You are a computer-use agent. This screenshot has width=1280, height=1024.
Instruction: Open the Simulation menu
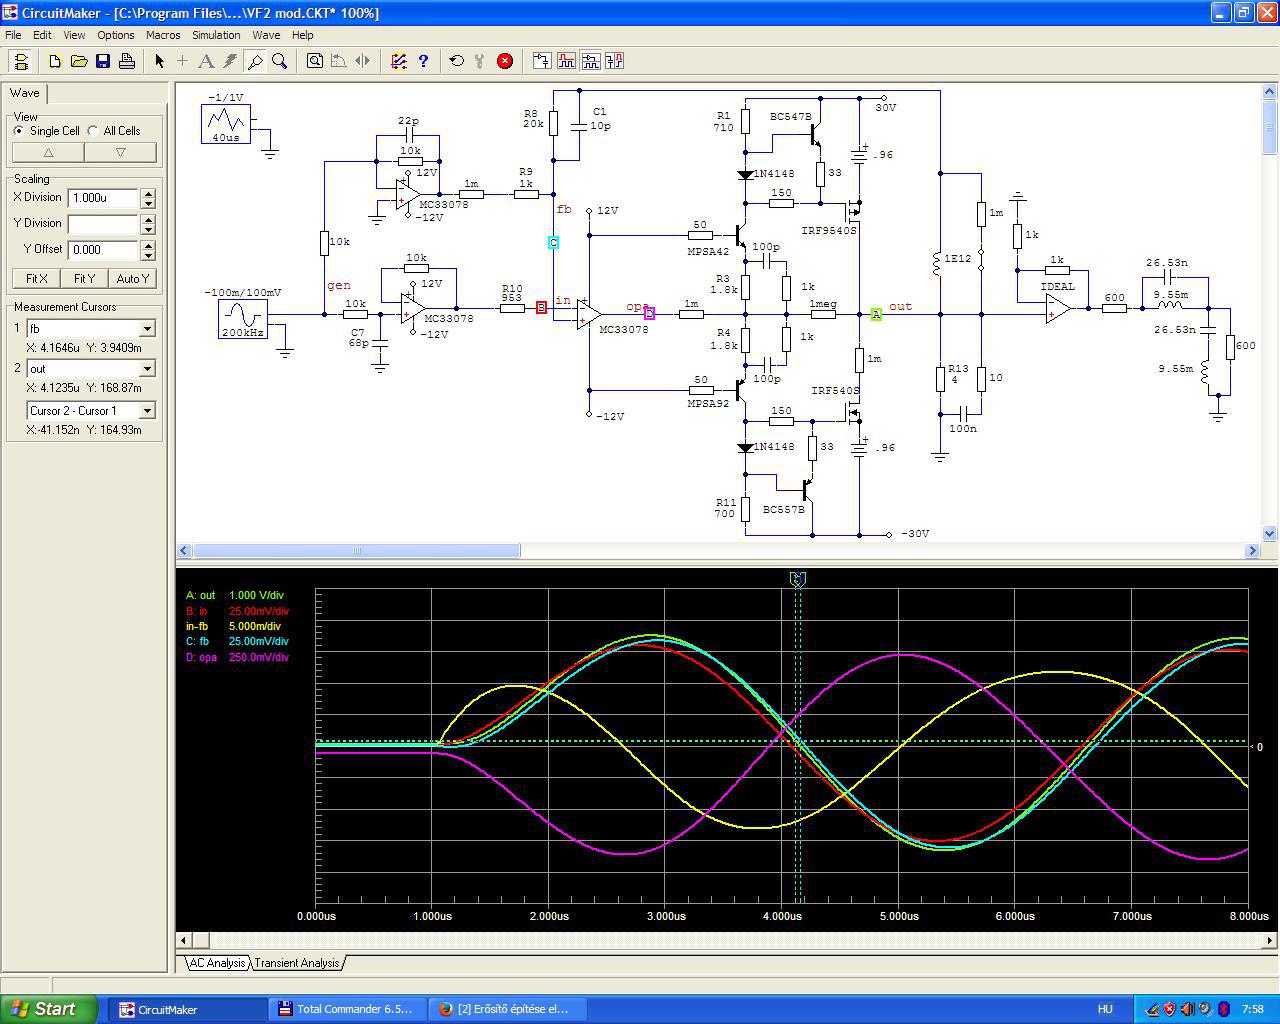216,35
